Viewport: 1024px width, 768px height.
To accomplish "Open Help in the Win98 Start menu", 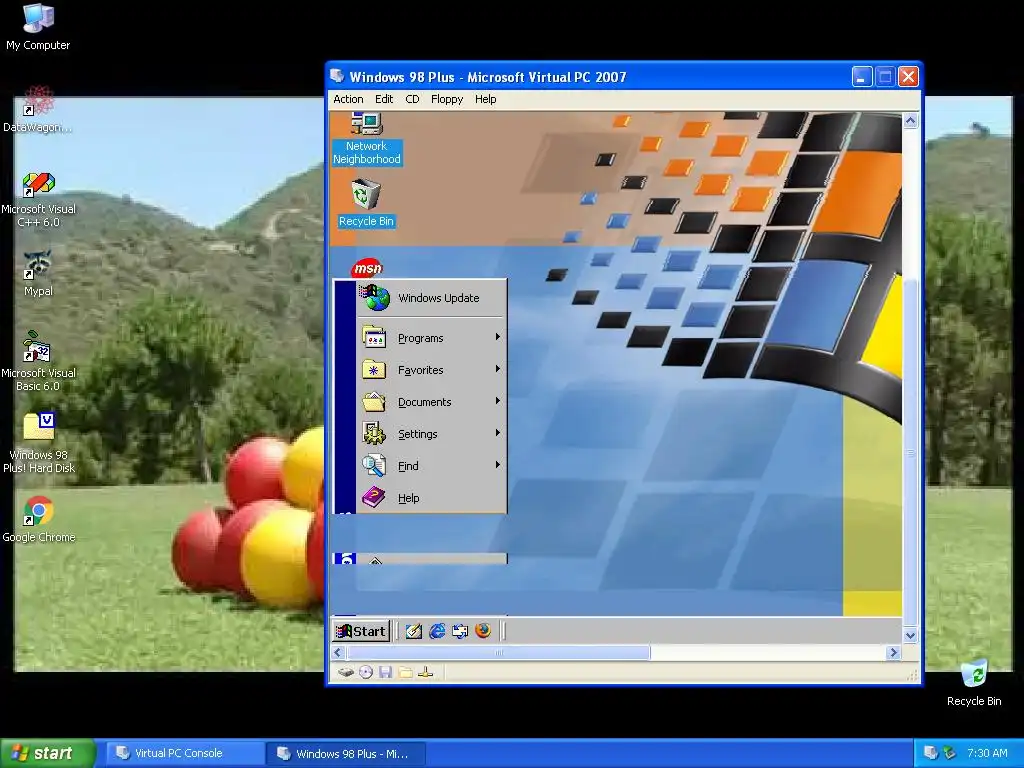I will coord(431,498).
